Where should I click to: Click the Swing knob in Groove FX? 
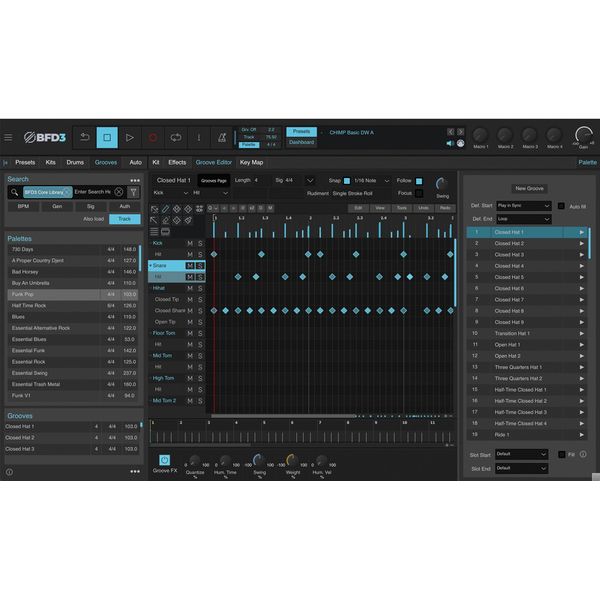(x=259, y=460)
